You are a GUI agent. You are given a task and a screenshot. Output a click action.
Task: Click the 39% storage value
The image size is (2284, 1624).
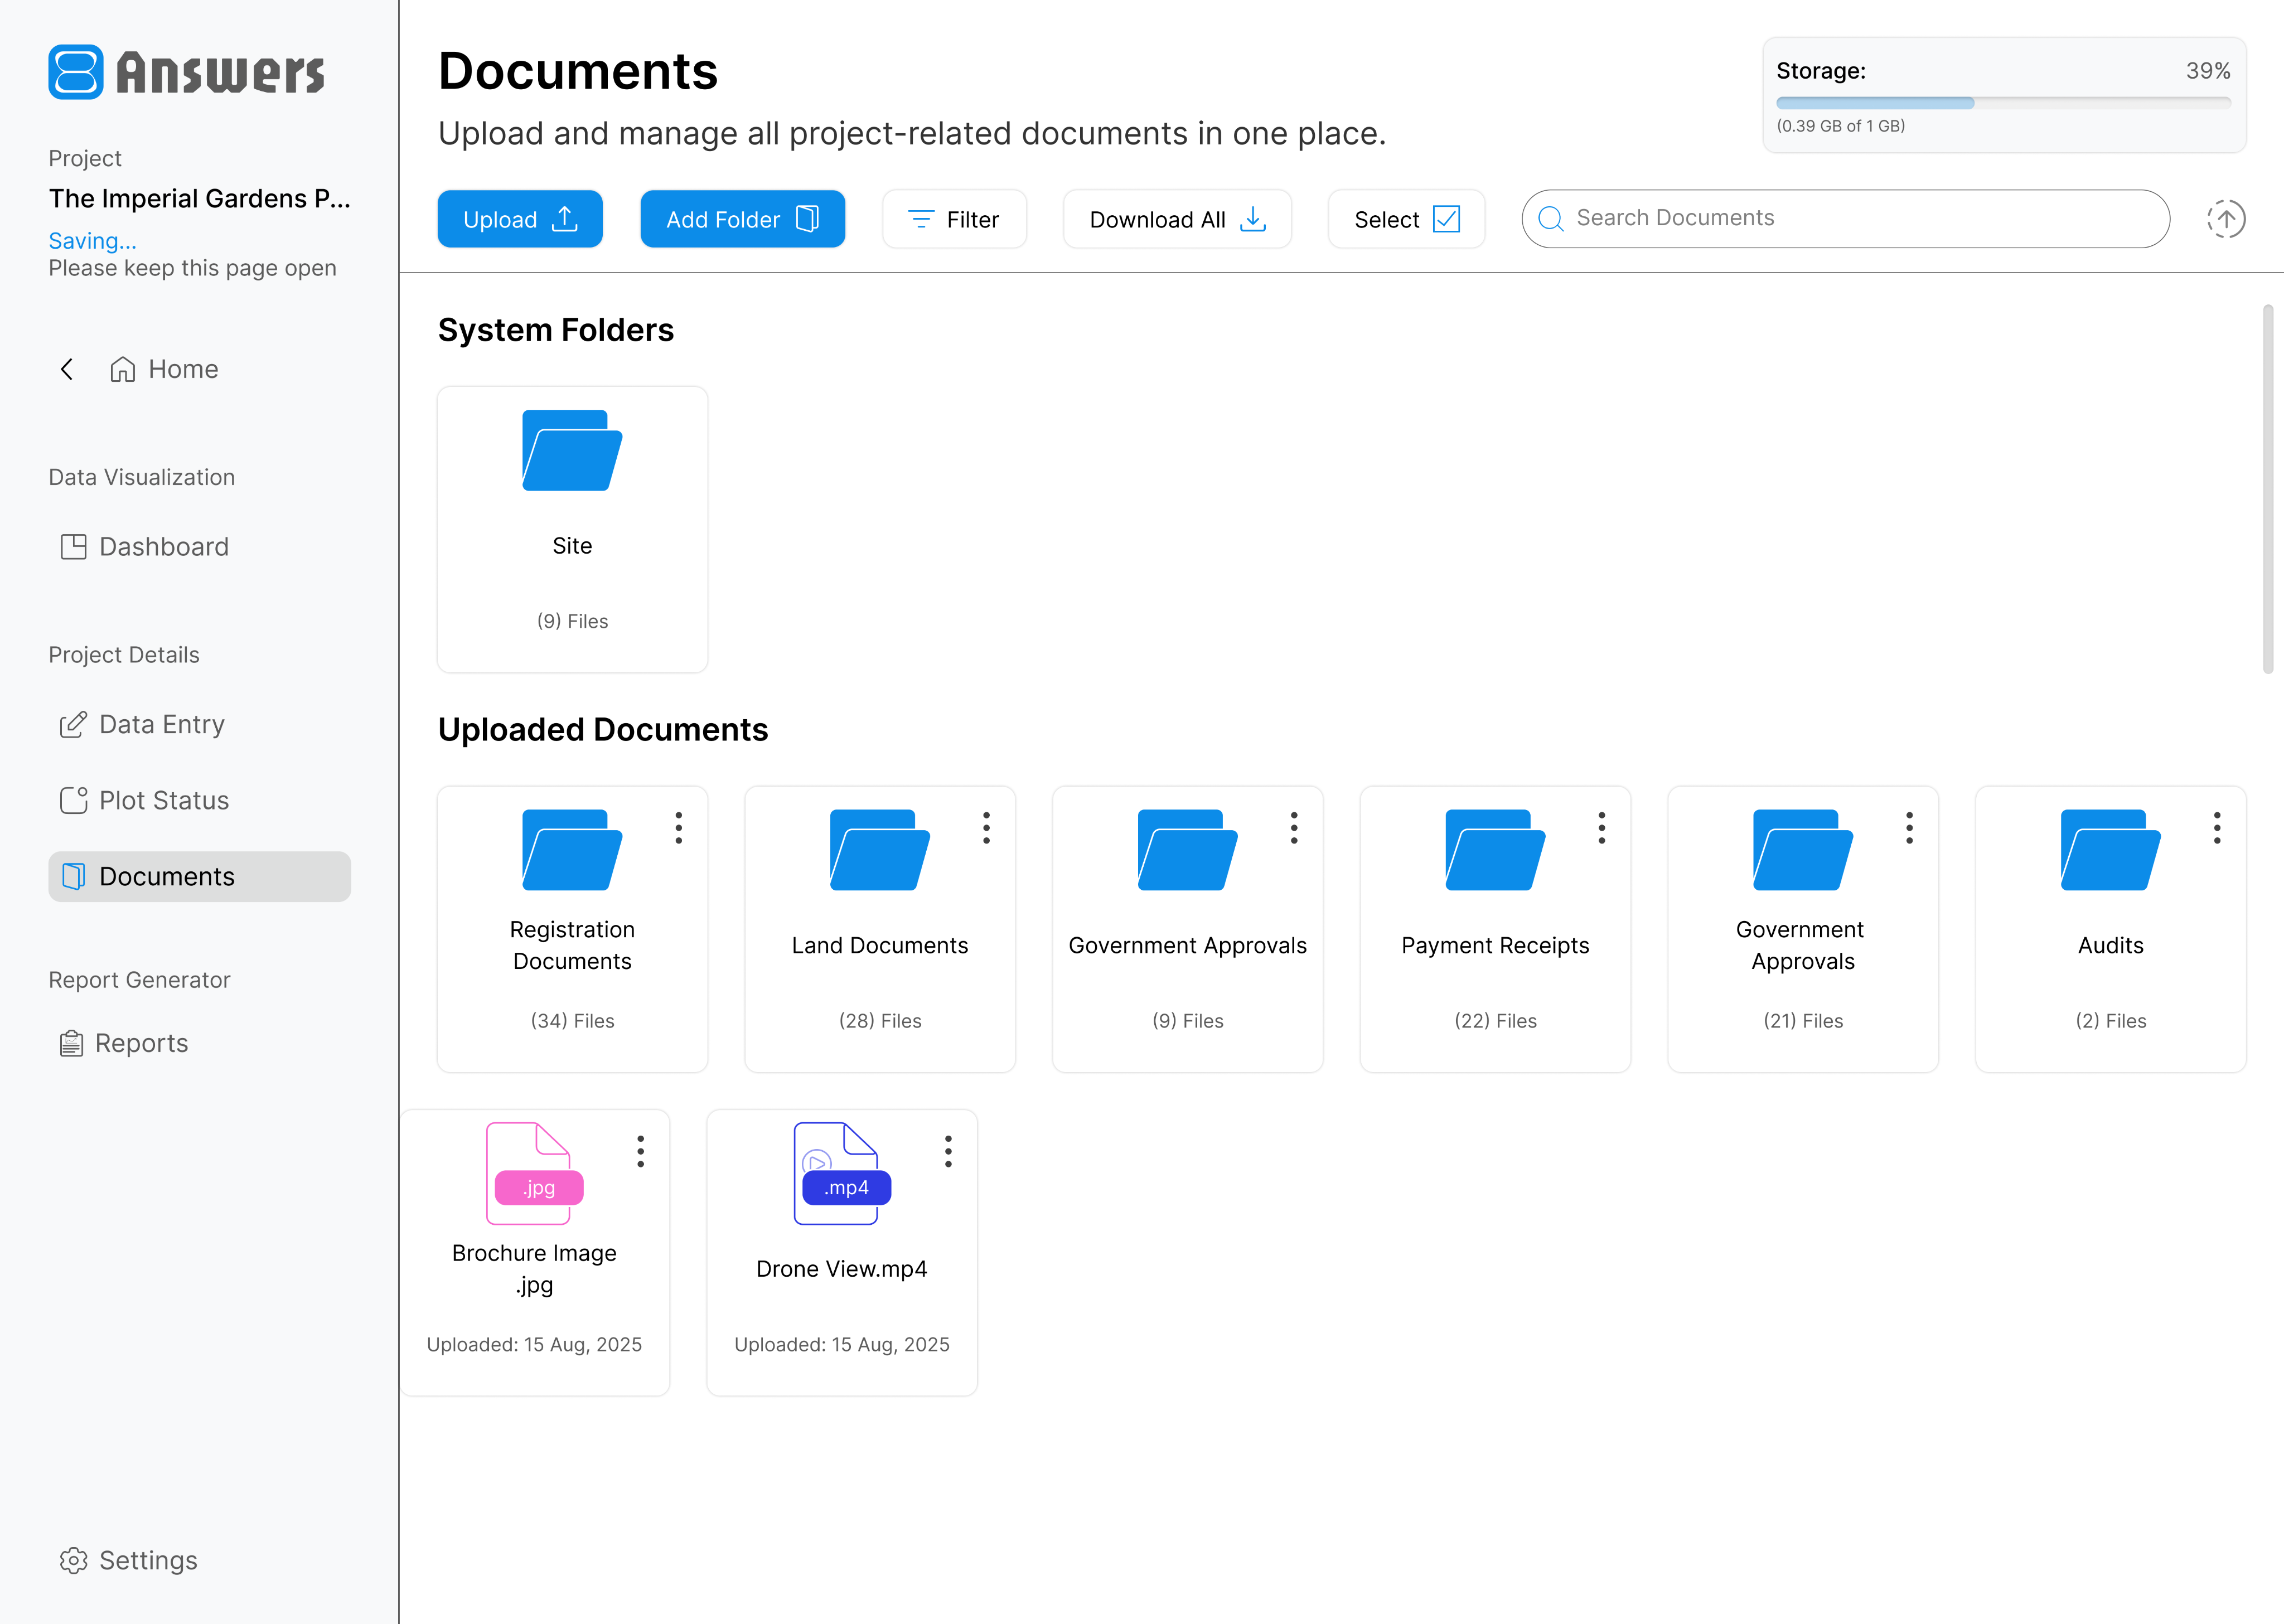pos(2208,71)
